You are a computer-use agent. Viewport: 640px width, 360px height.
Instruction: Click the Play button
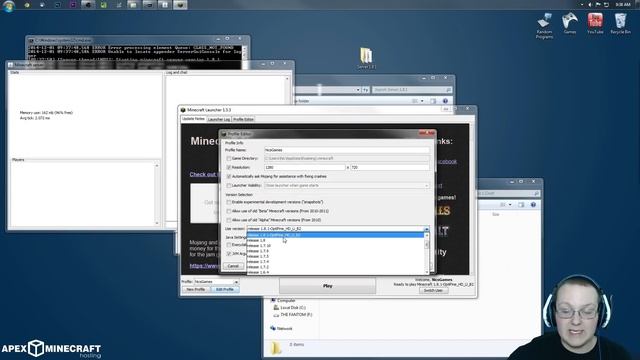(x=327, y=286)
